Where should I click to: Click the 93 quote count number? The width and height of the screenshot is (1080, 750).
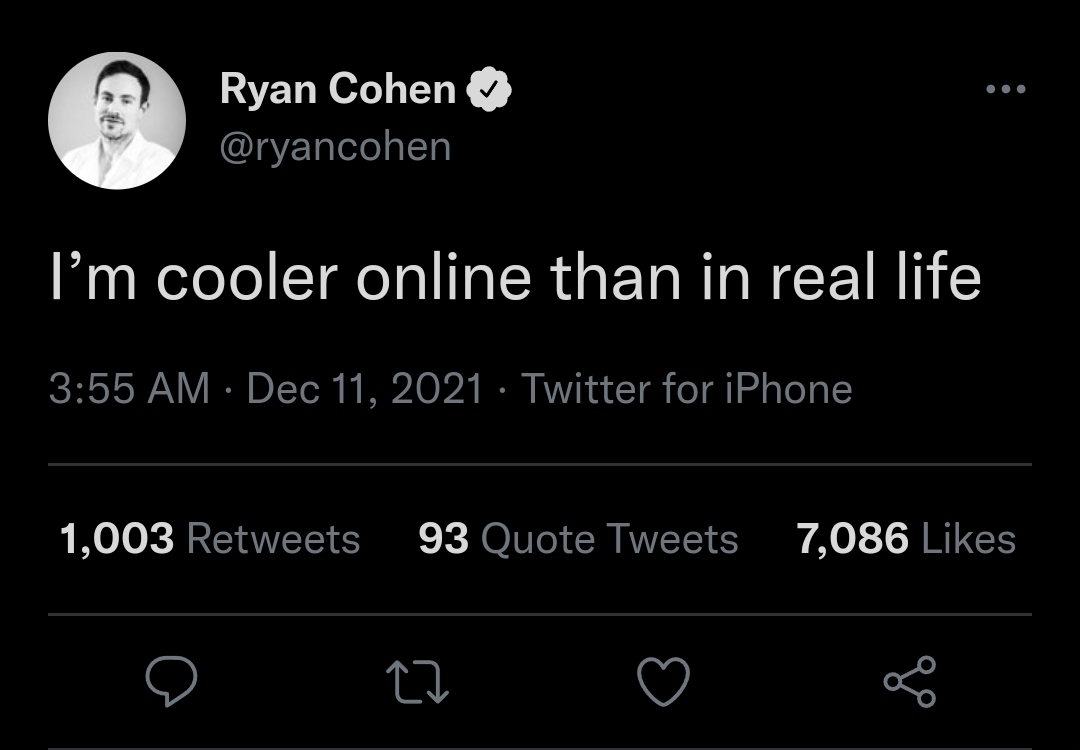(443, 540)
